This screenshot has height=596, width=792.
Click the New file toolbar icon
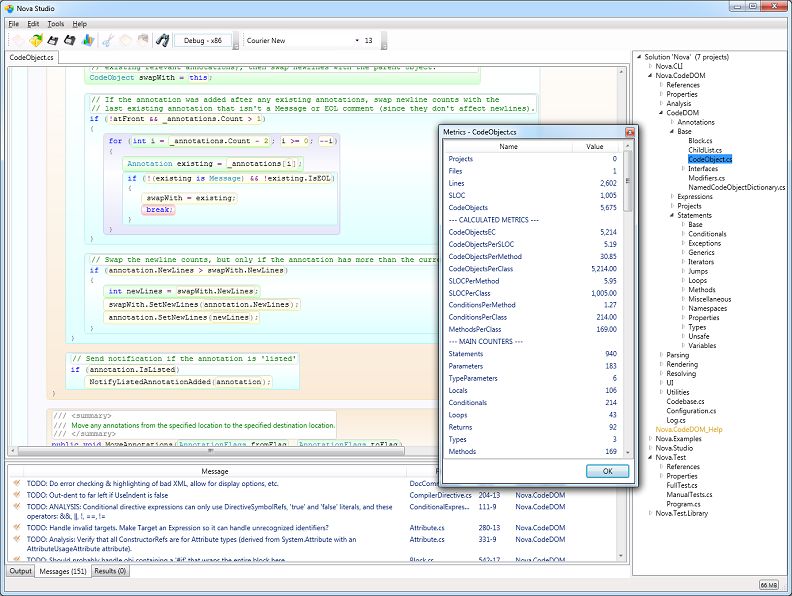point(17,41)
